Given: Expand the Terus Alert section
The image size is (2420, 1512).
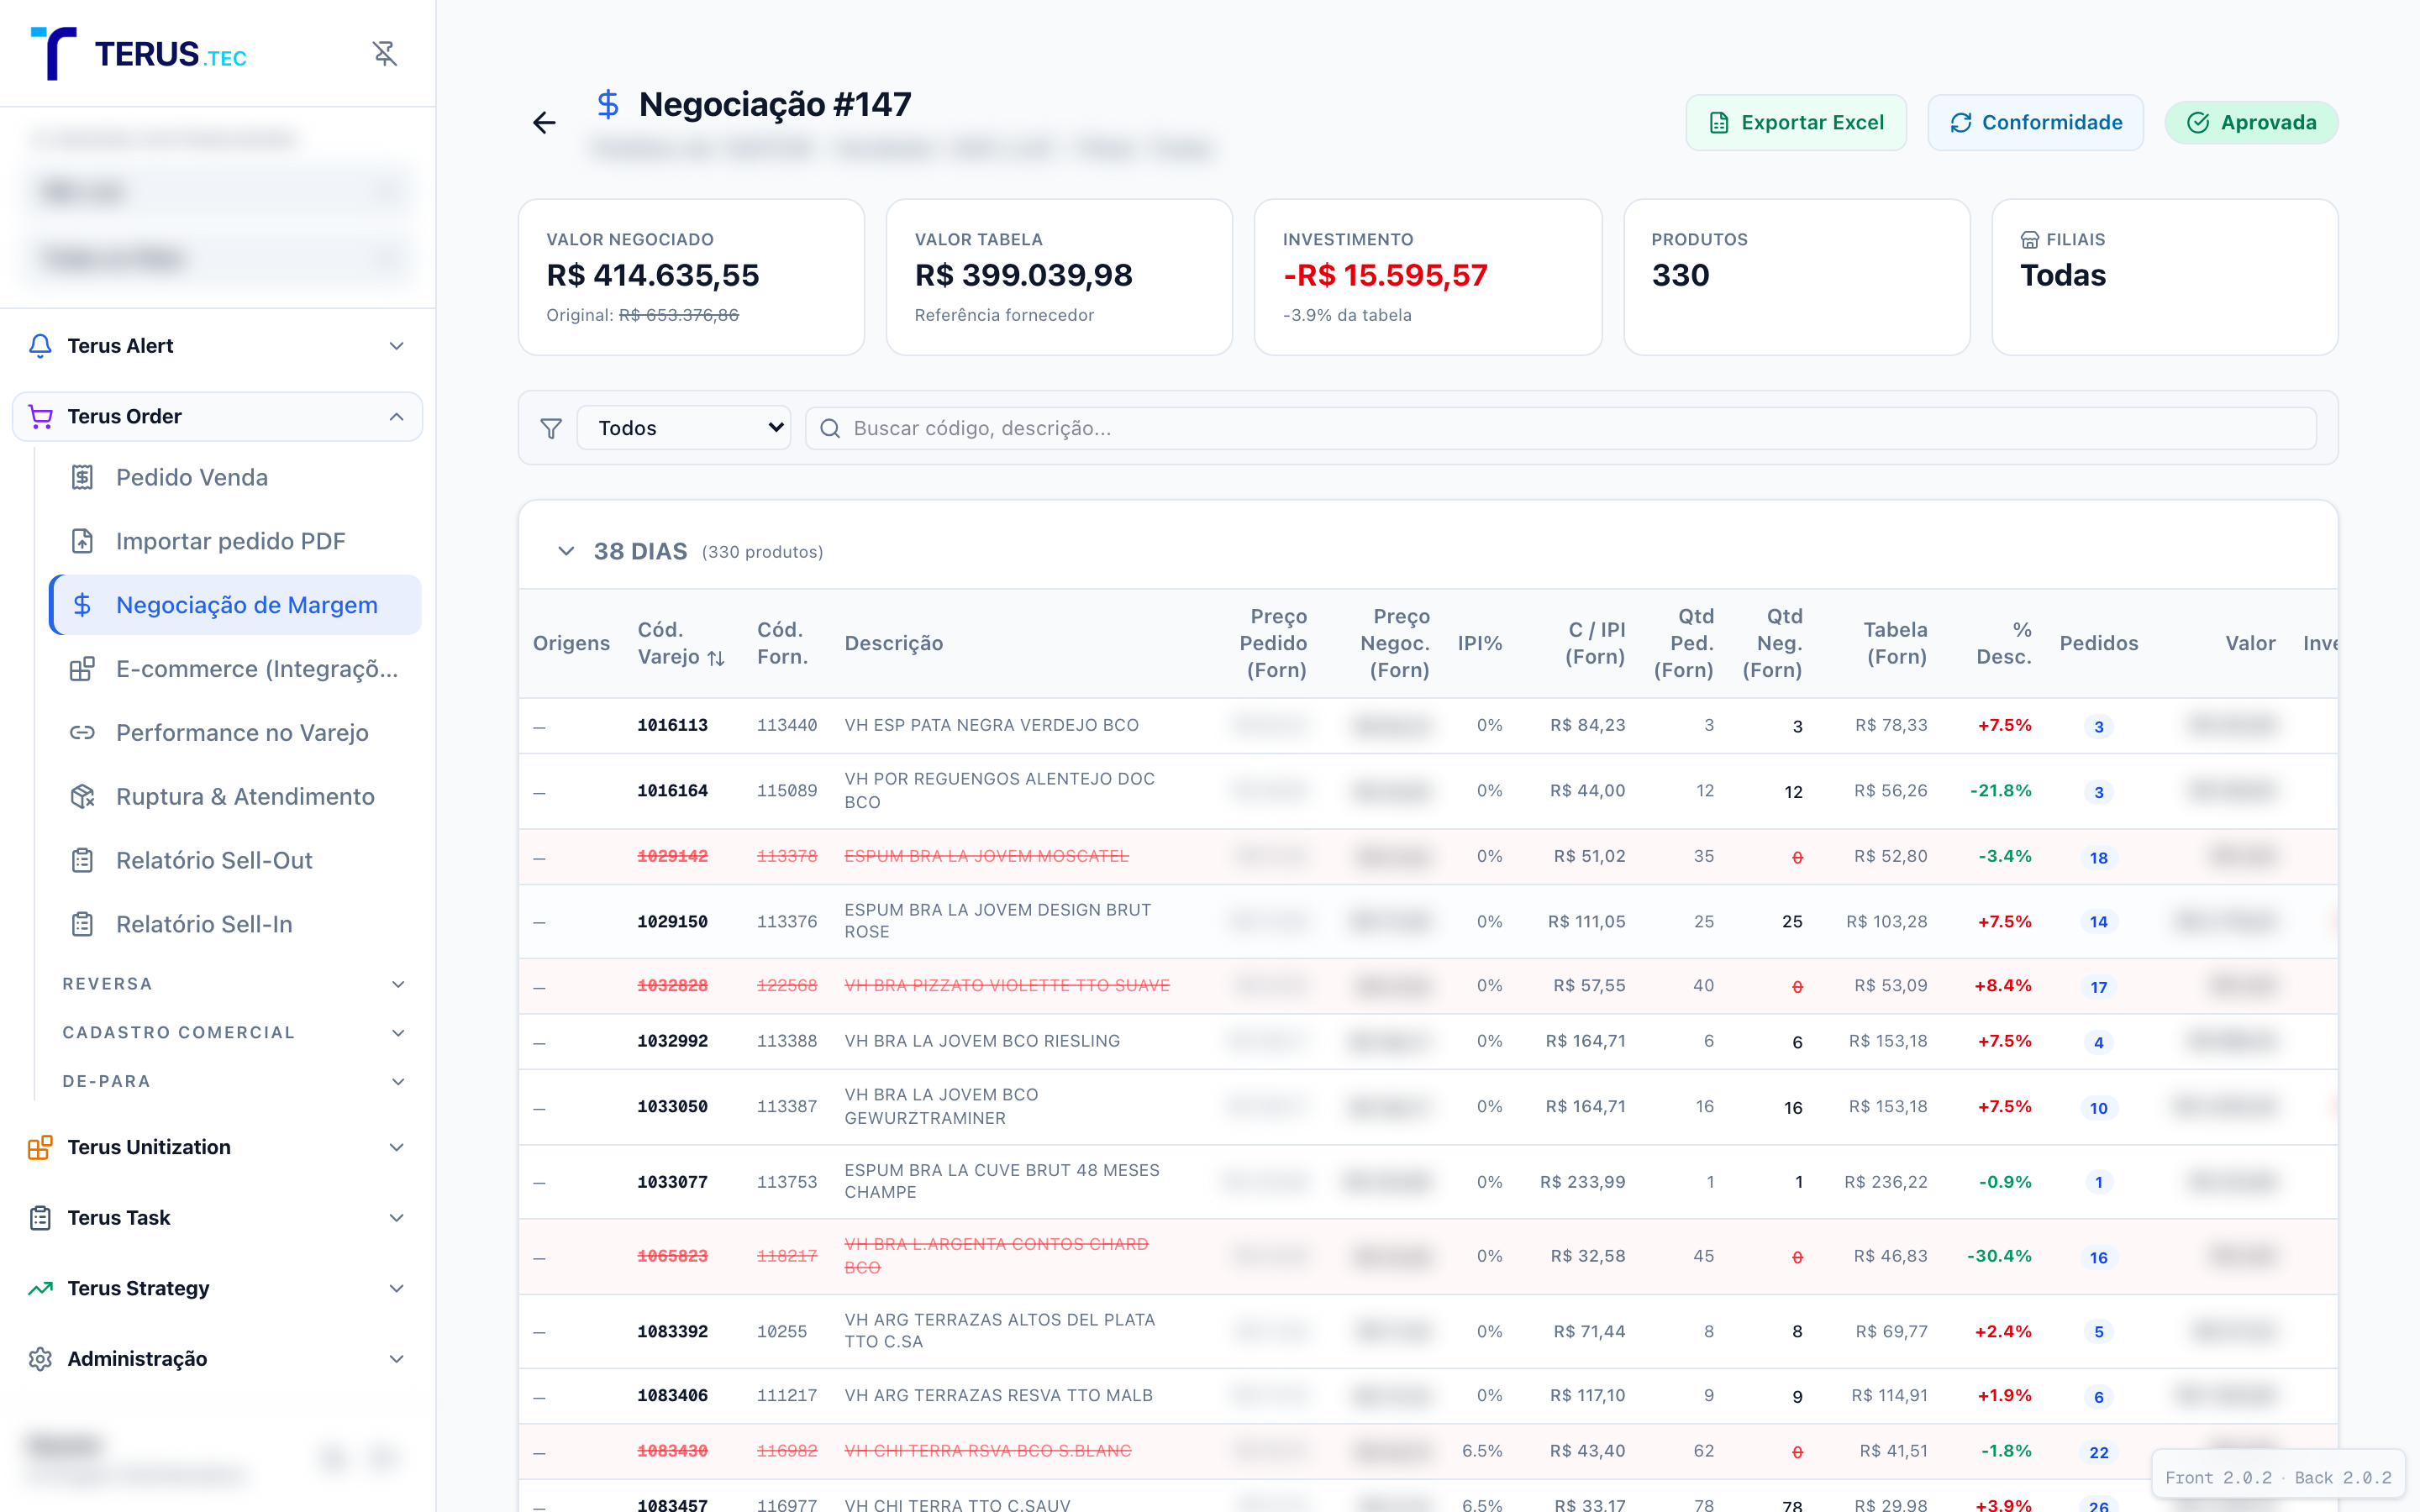Looking at the screenshot, I should point(397,346).
